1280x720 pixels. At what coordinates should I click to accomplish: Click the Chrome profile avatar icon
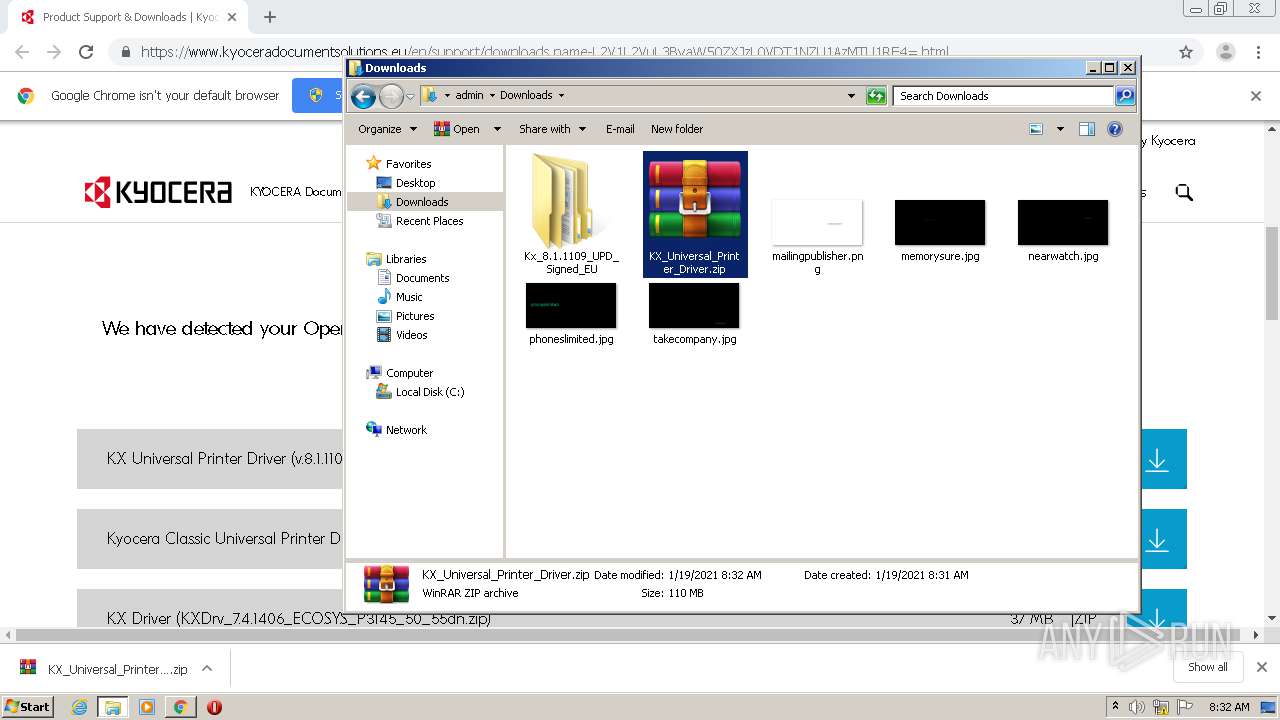pyautogui.click(x=1225, y=52)
